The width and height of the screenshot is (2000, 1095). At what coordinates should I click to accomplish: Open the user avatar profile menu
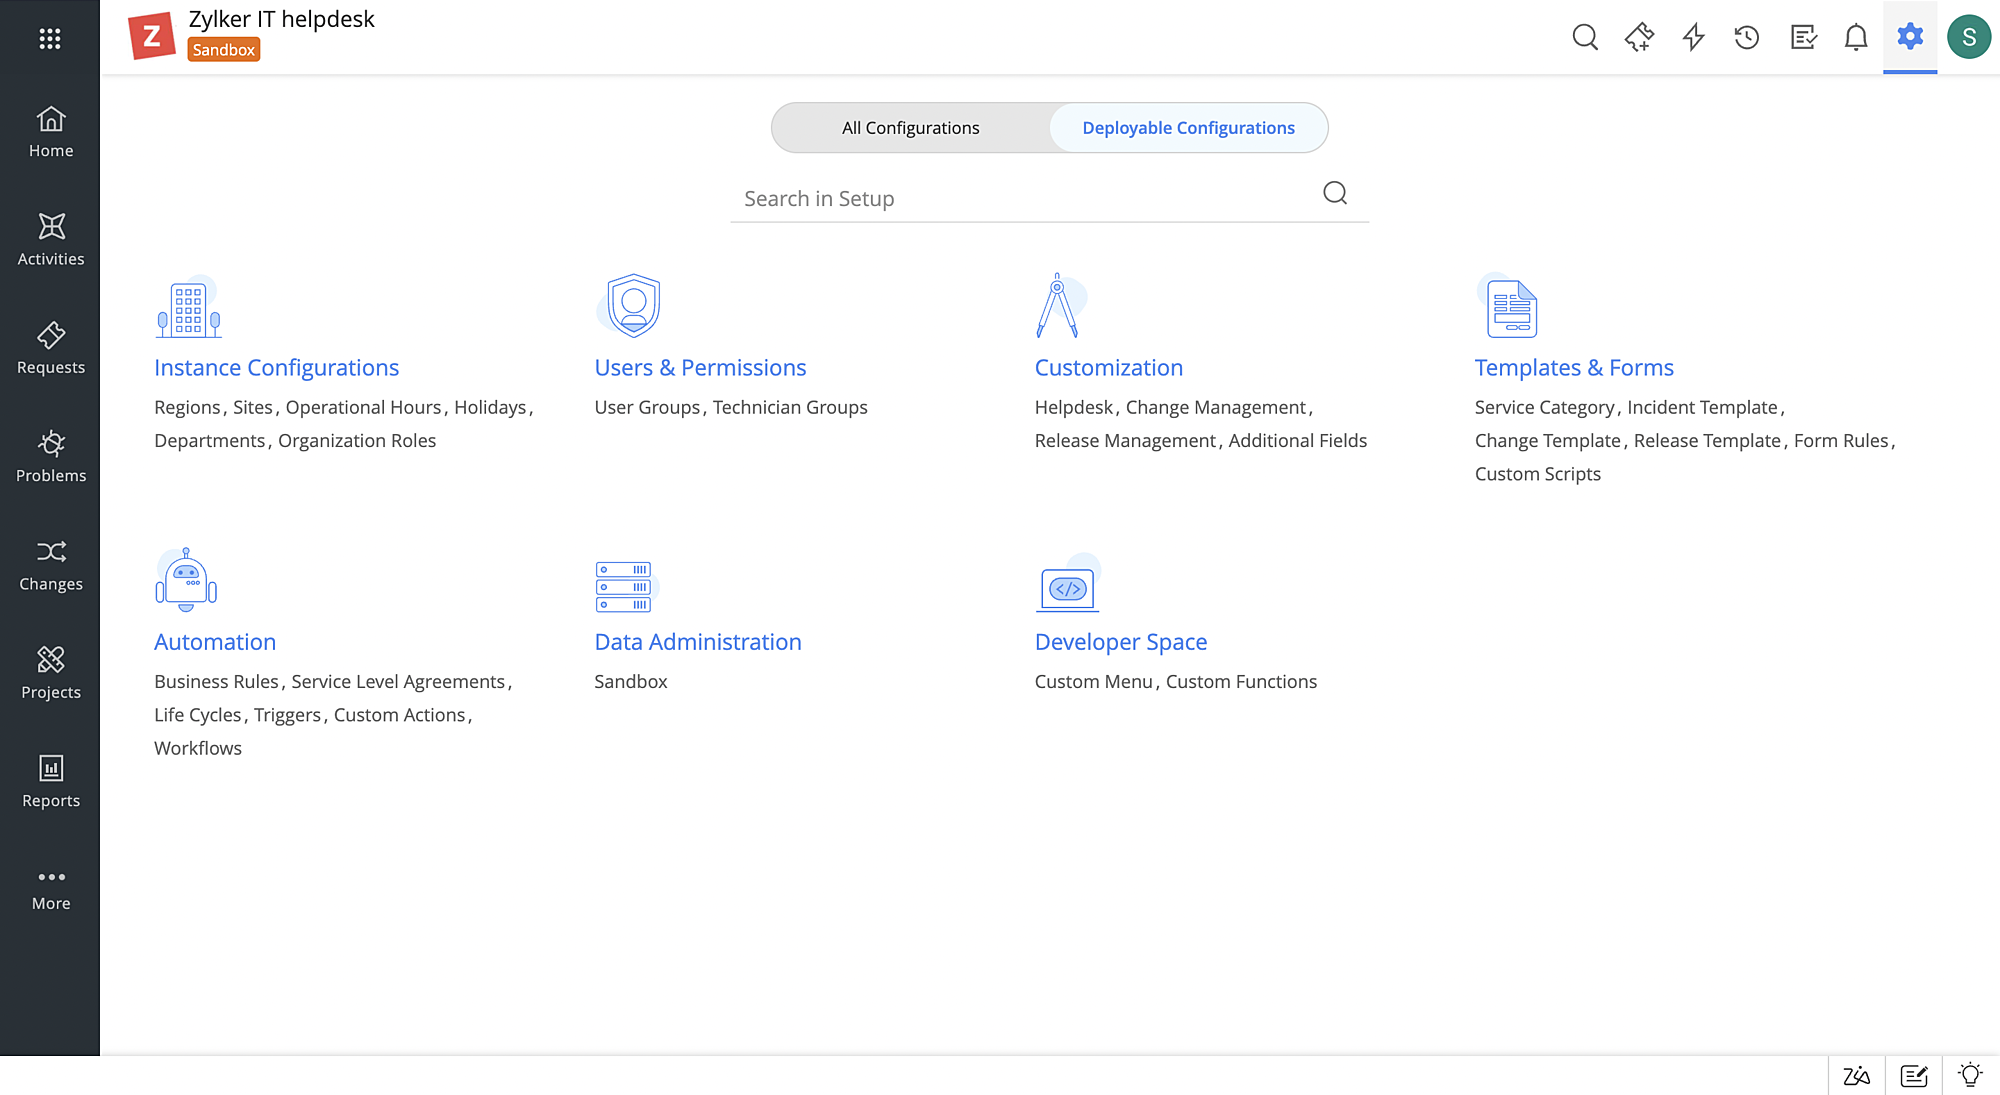click(x=1968, y=38)
